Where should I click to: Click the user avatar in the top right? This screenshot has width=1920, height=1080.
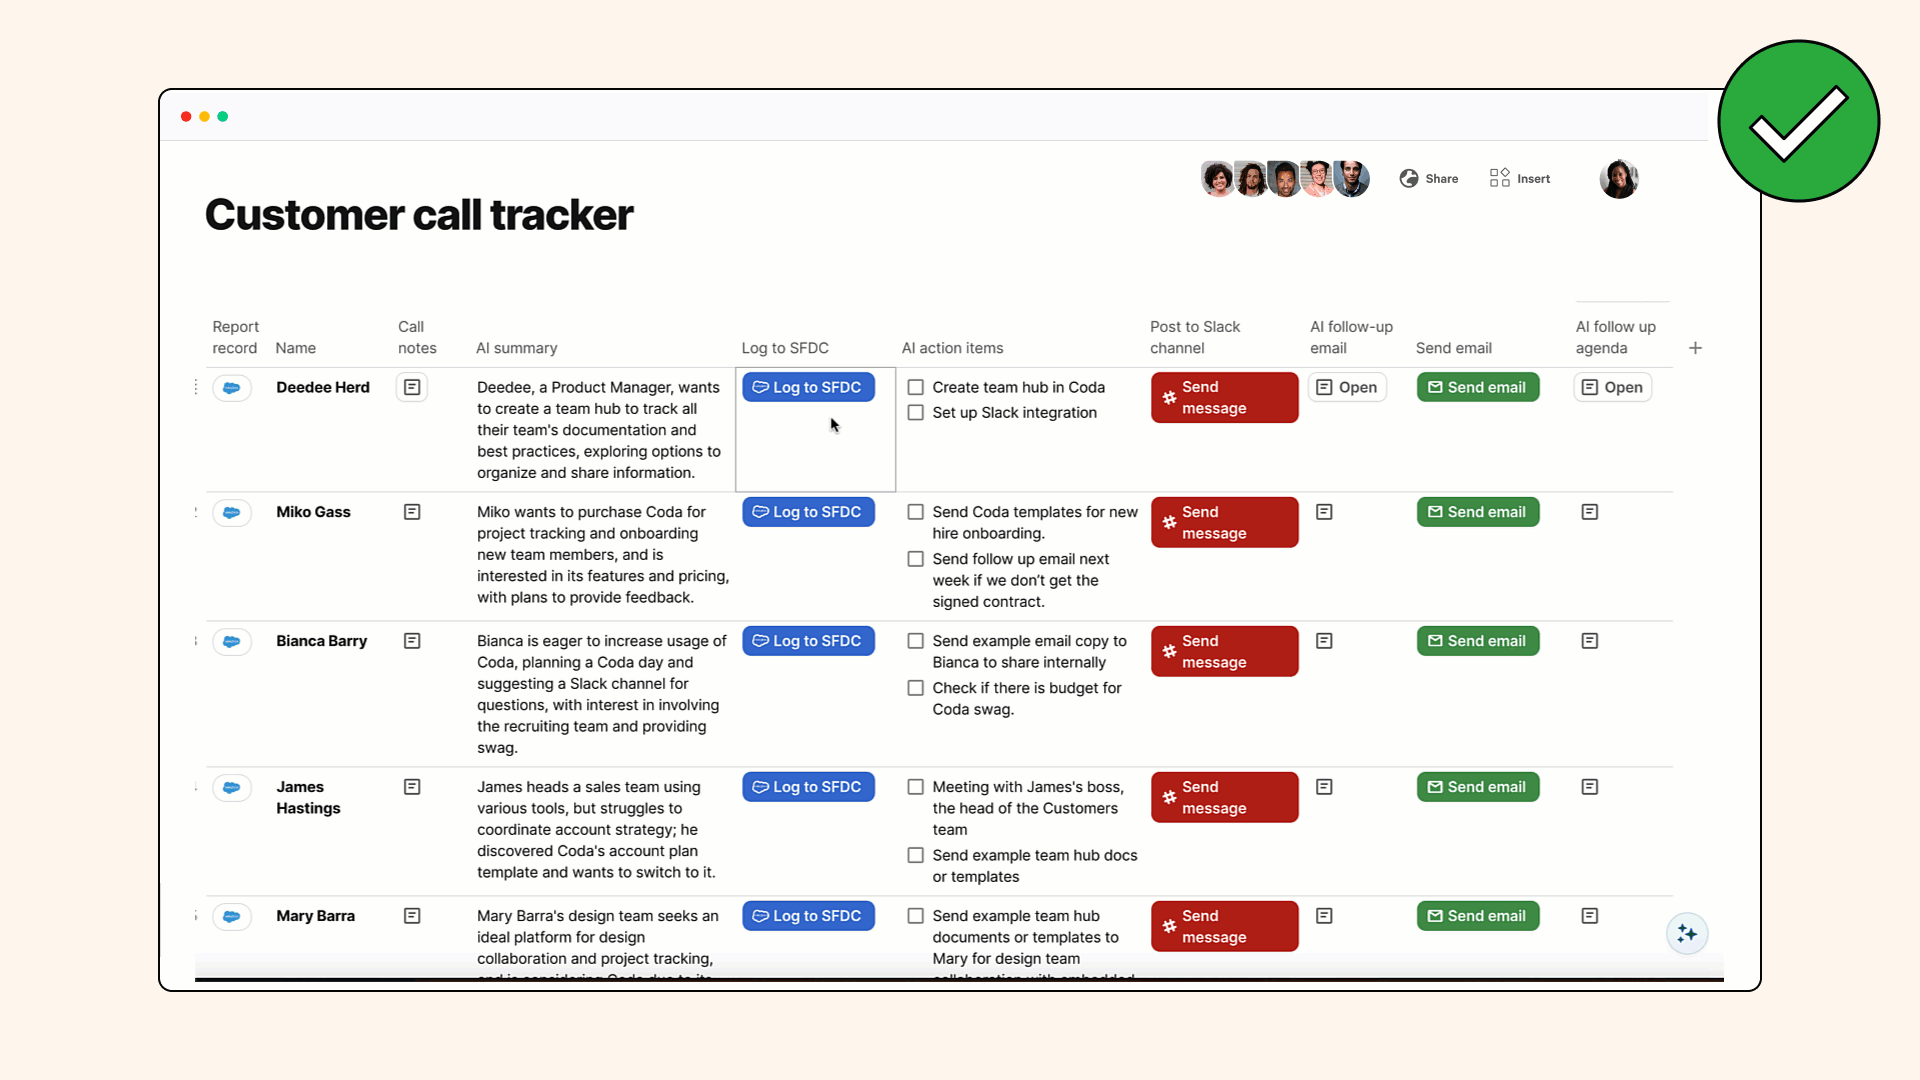click(1619, 178)
